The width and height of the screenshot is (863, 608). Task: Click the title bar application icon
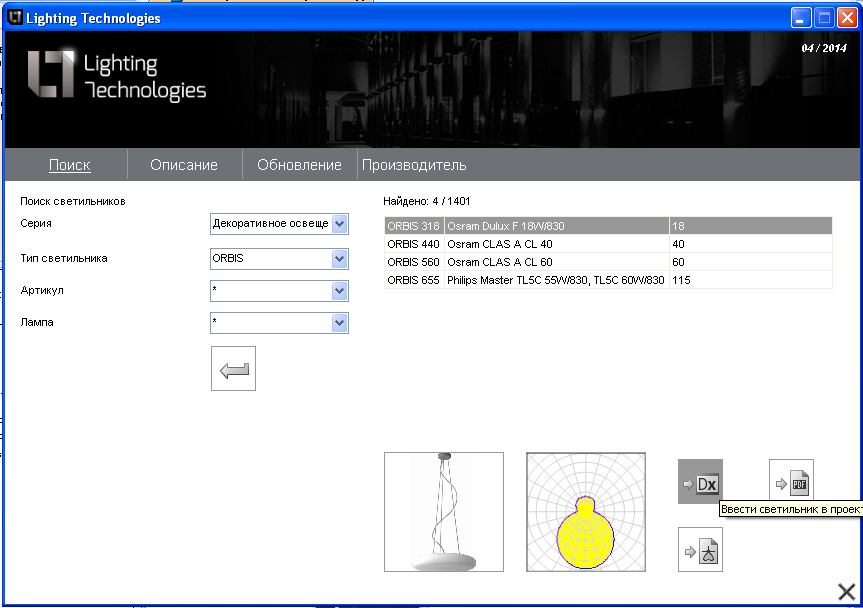click(x=15, y=18)
